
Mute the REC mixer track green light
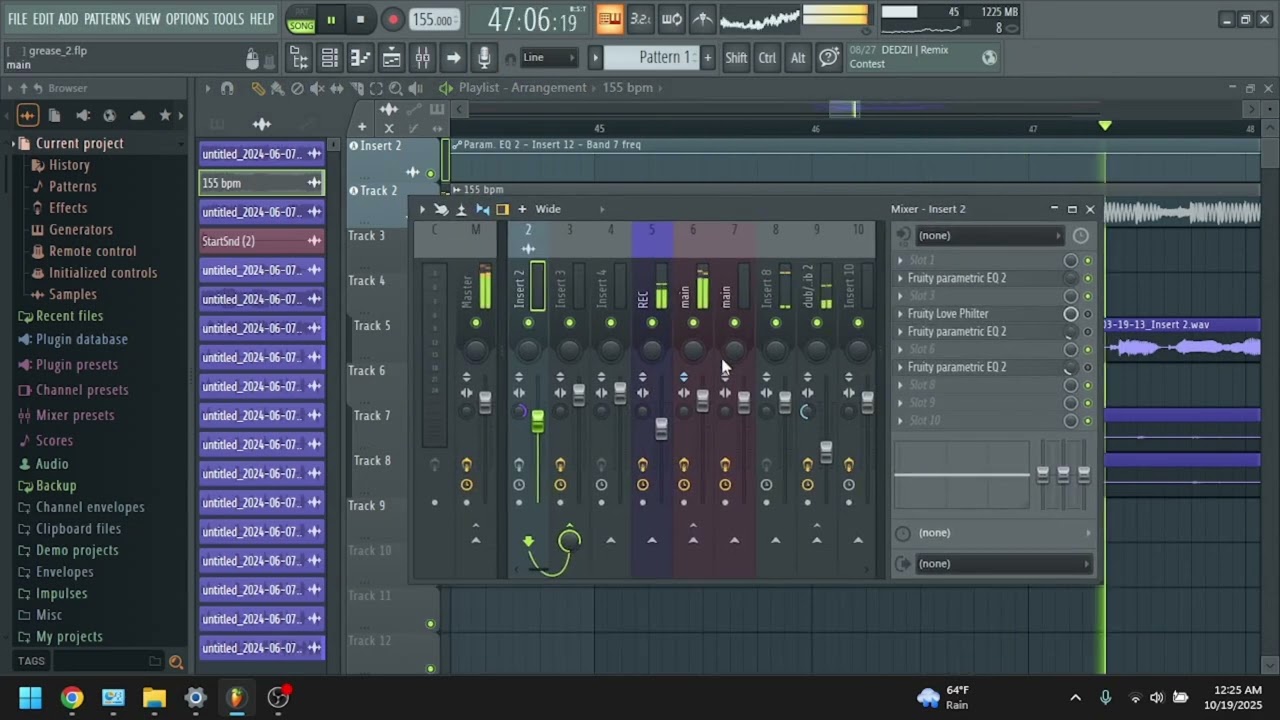[x=652, y=323]
